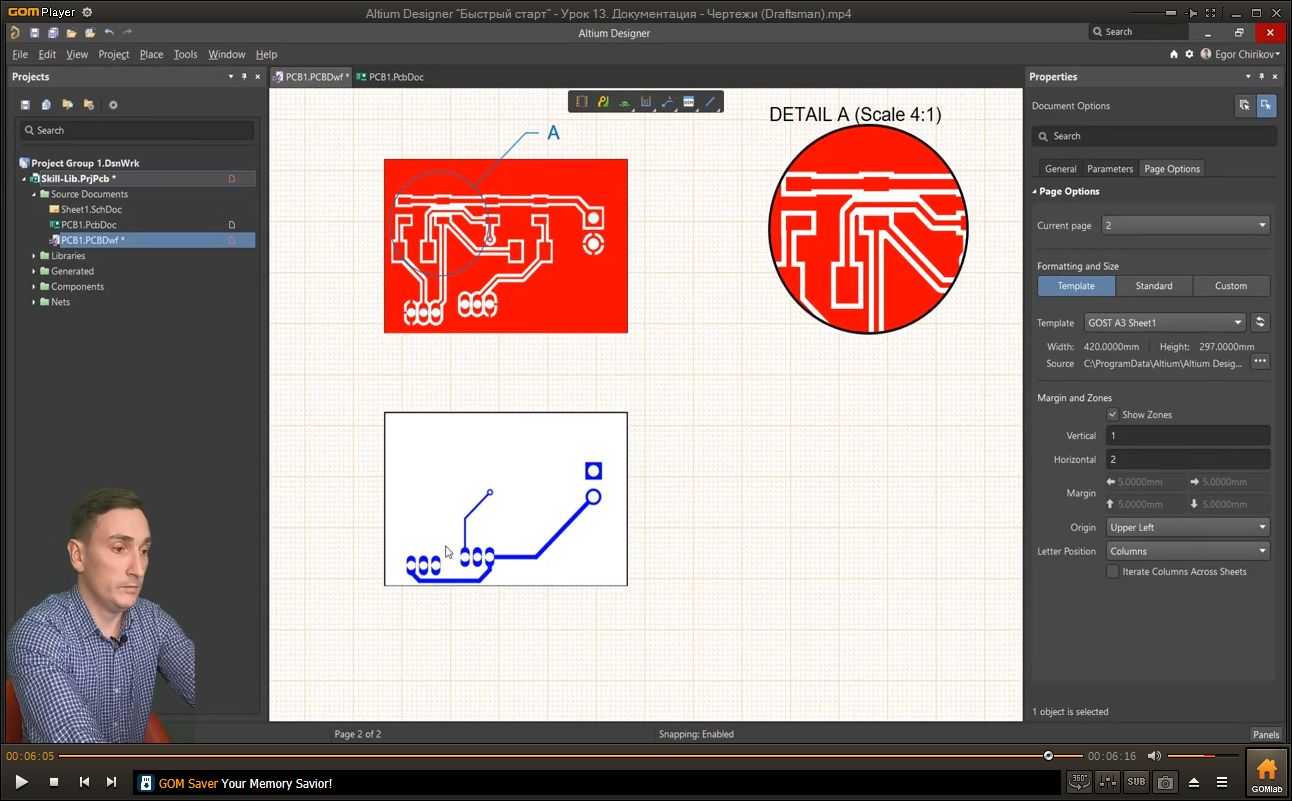Select the line drawing tool in active bar
This screenshot has width=1292, height=801.
point(710,102)
